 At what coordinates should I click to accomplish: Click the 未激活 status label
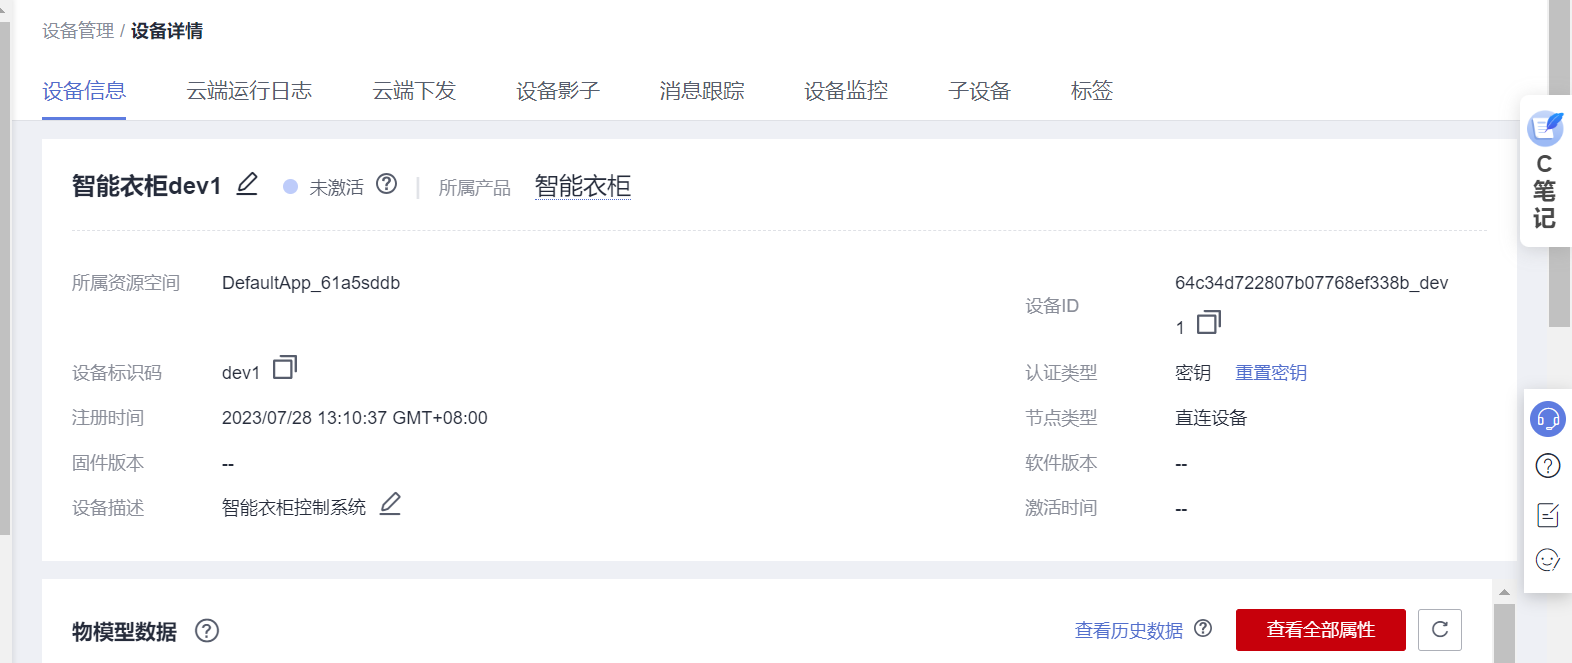coord(336,187)
